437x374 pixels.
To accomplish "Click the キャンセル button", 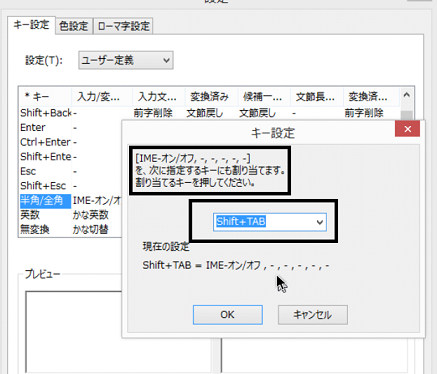I will [313, 315].
